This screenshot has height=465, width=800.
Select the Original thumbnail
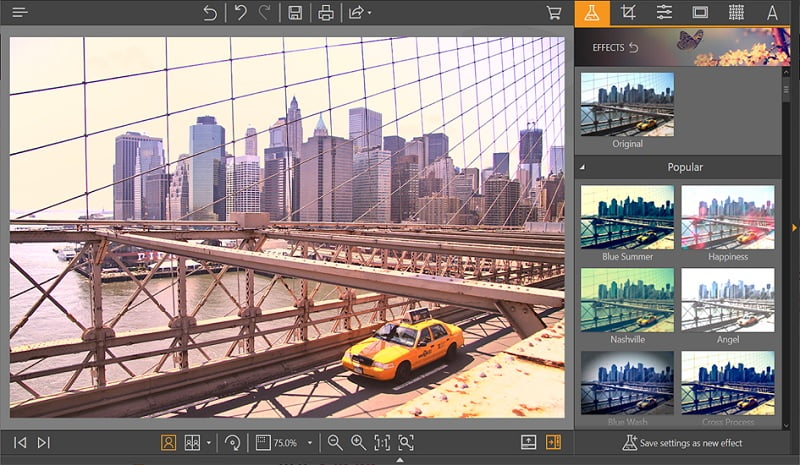[x=627, y=104]
